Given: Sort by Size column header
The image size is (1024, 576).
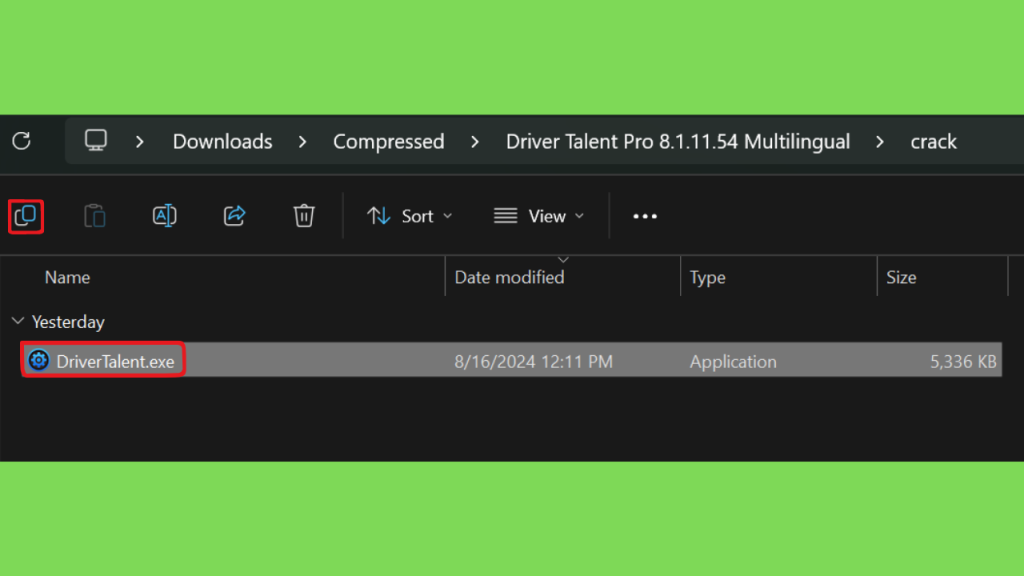Looking at the screenshot, I should (x=901, y=278).
